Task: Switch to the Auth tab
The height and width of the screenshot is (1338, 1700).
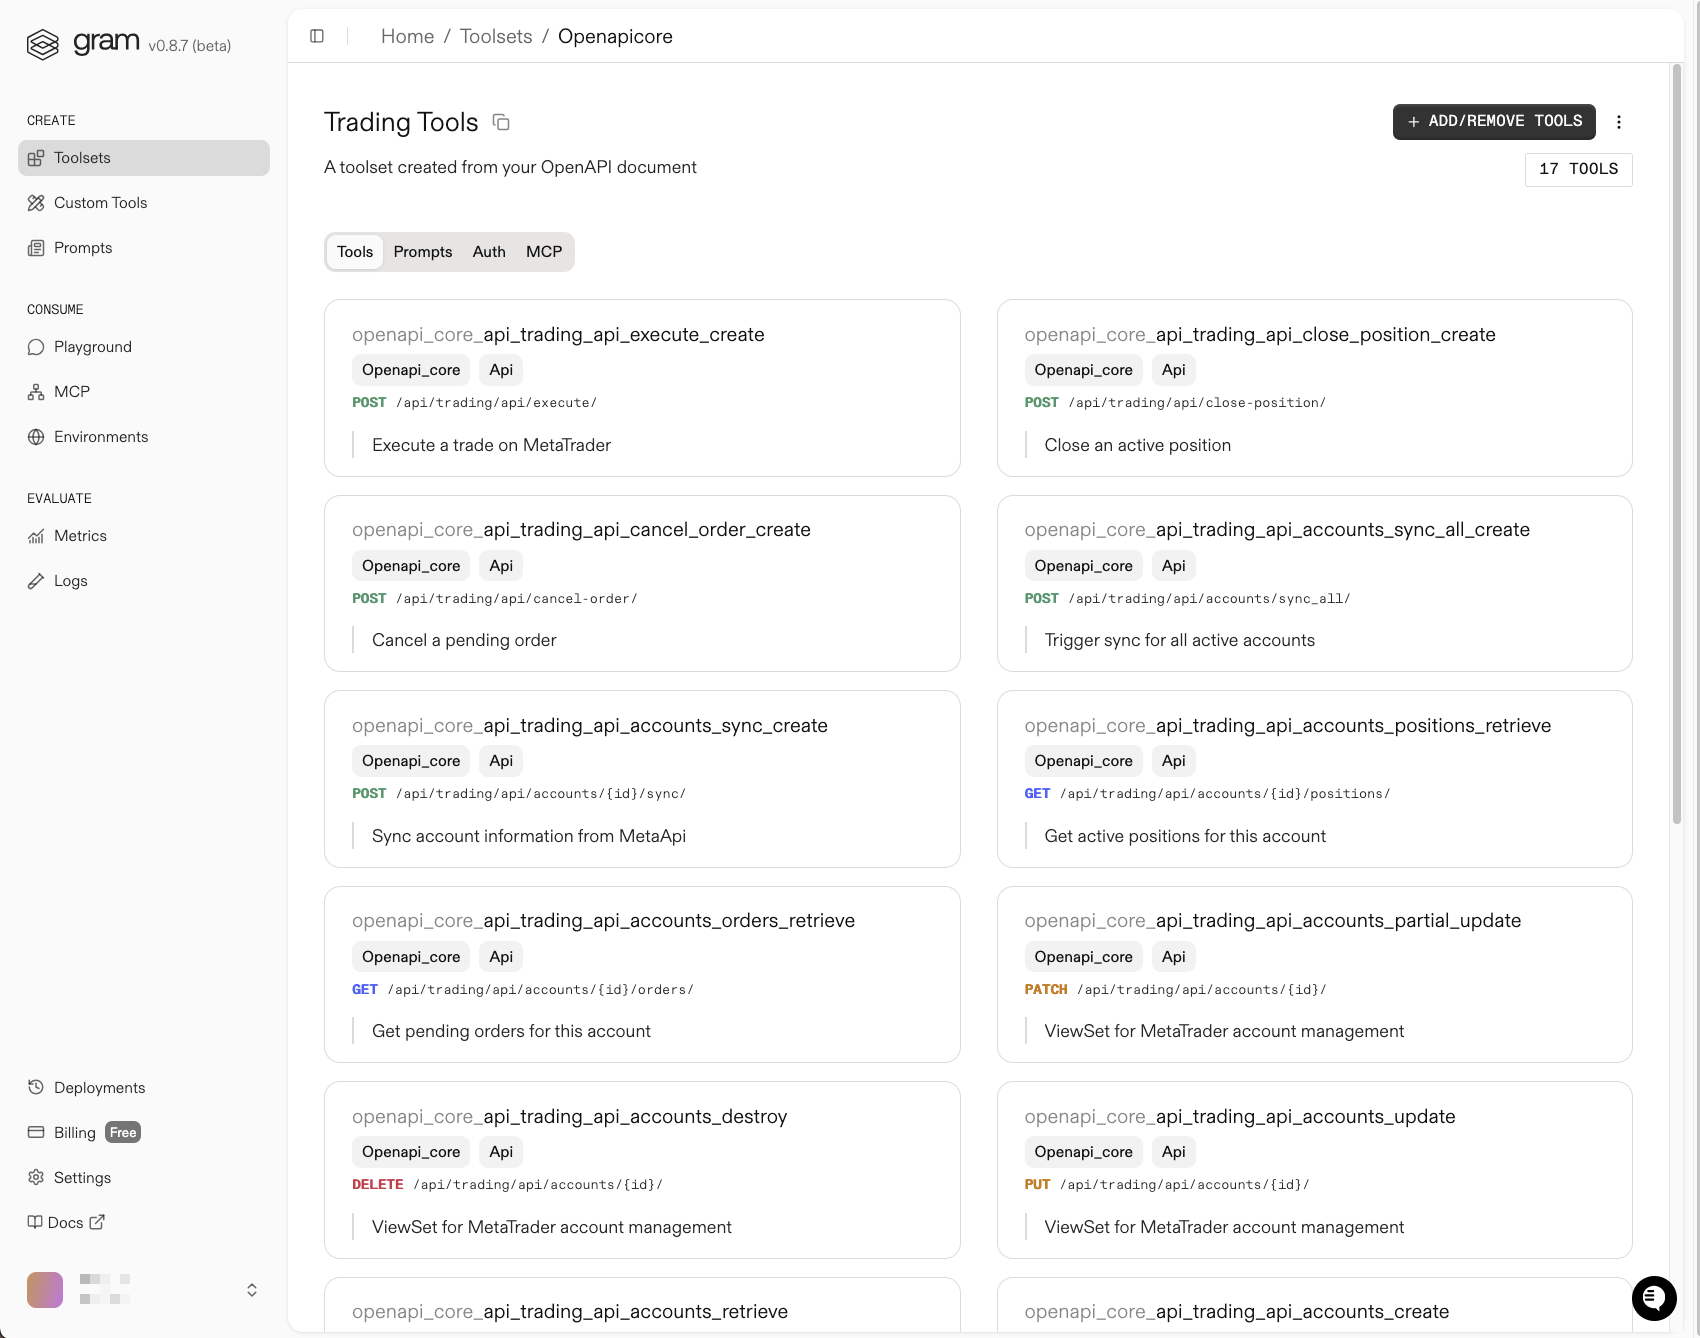Action: tap(489, 252)
